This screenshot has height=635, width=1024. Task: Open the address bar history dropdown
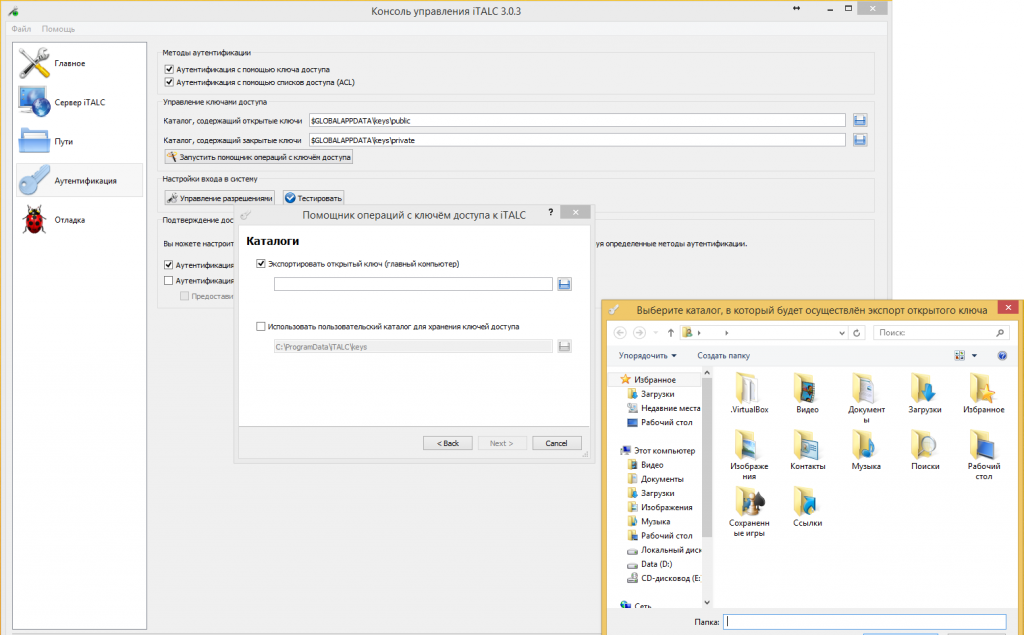(842, 333)
